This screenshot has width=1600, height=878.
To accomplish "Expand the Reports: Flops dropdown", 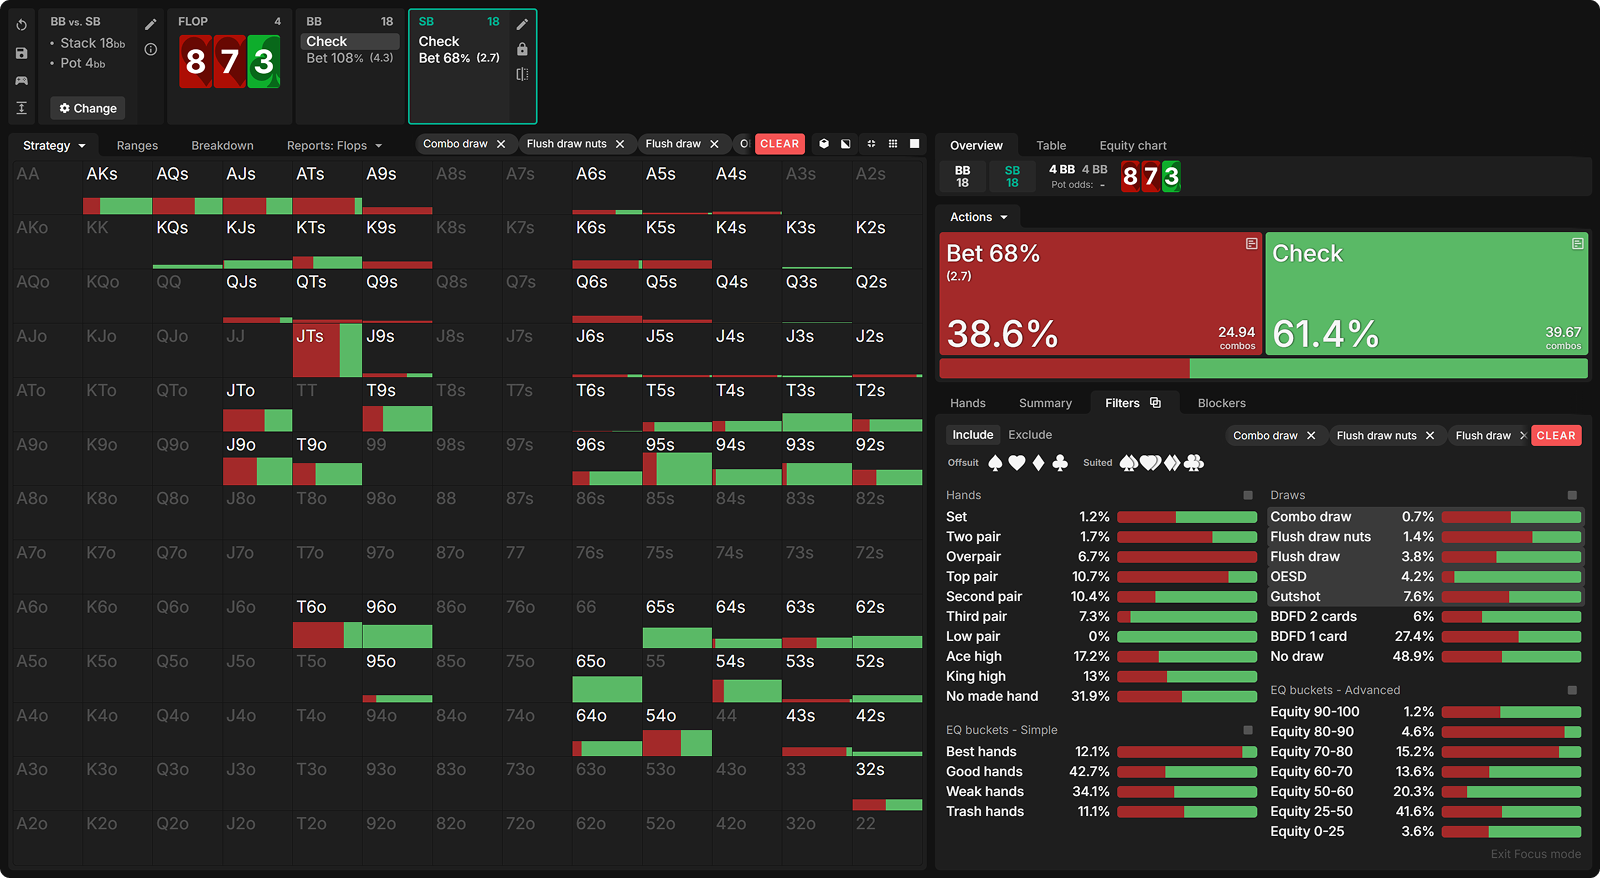I will click(x=334, y=145).
